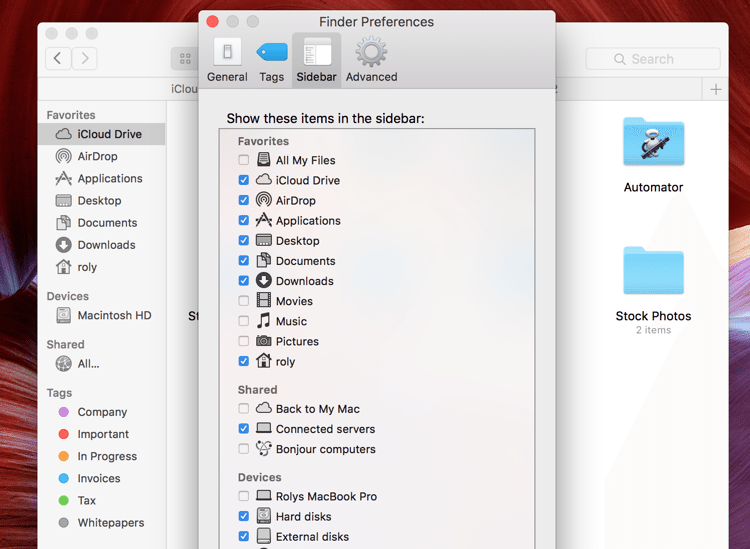Image resolution: width=750 pixels, height=549 pixels.
Task: Click the External disks drive icon
Action: click(x=264, y=536)
